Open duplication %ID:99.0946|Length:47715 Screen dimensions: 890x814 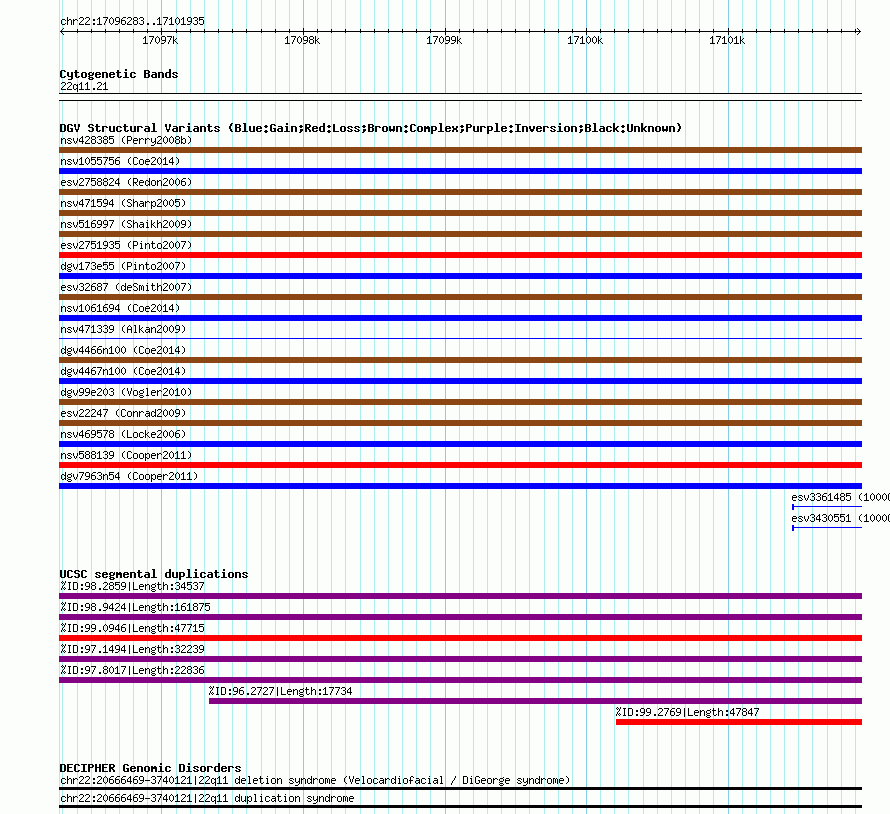tap(132, 628)
